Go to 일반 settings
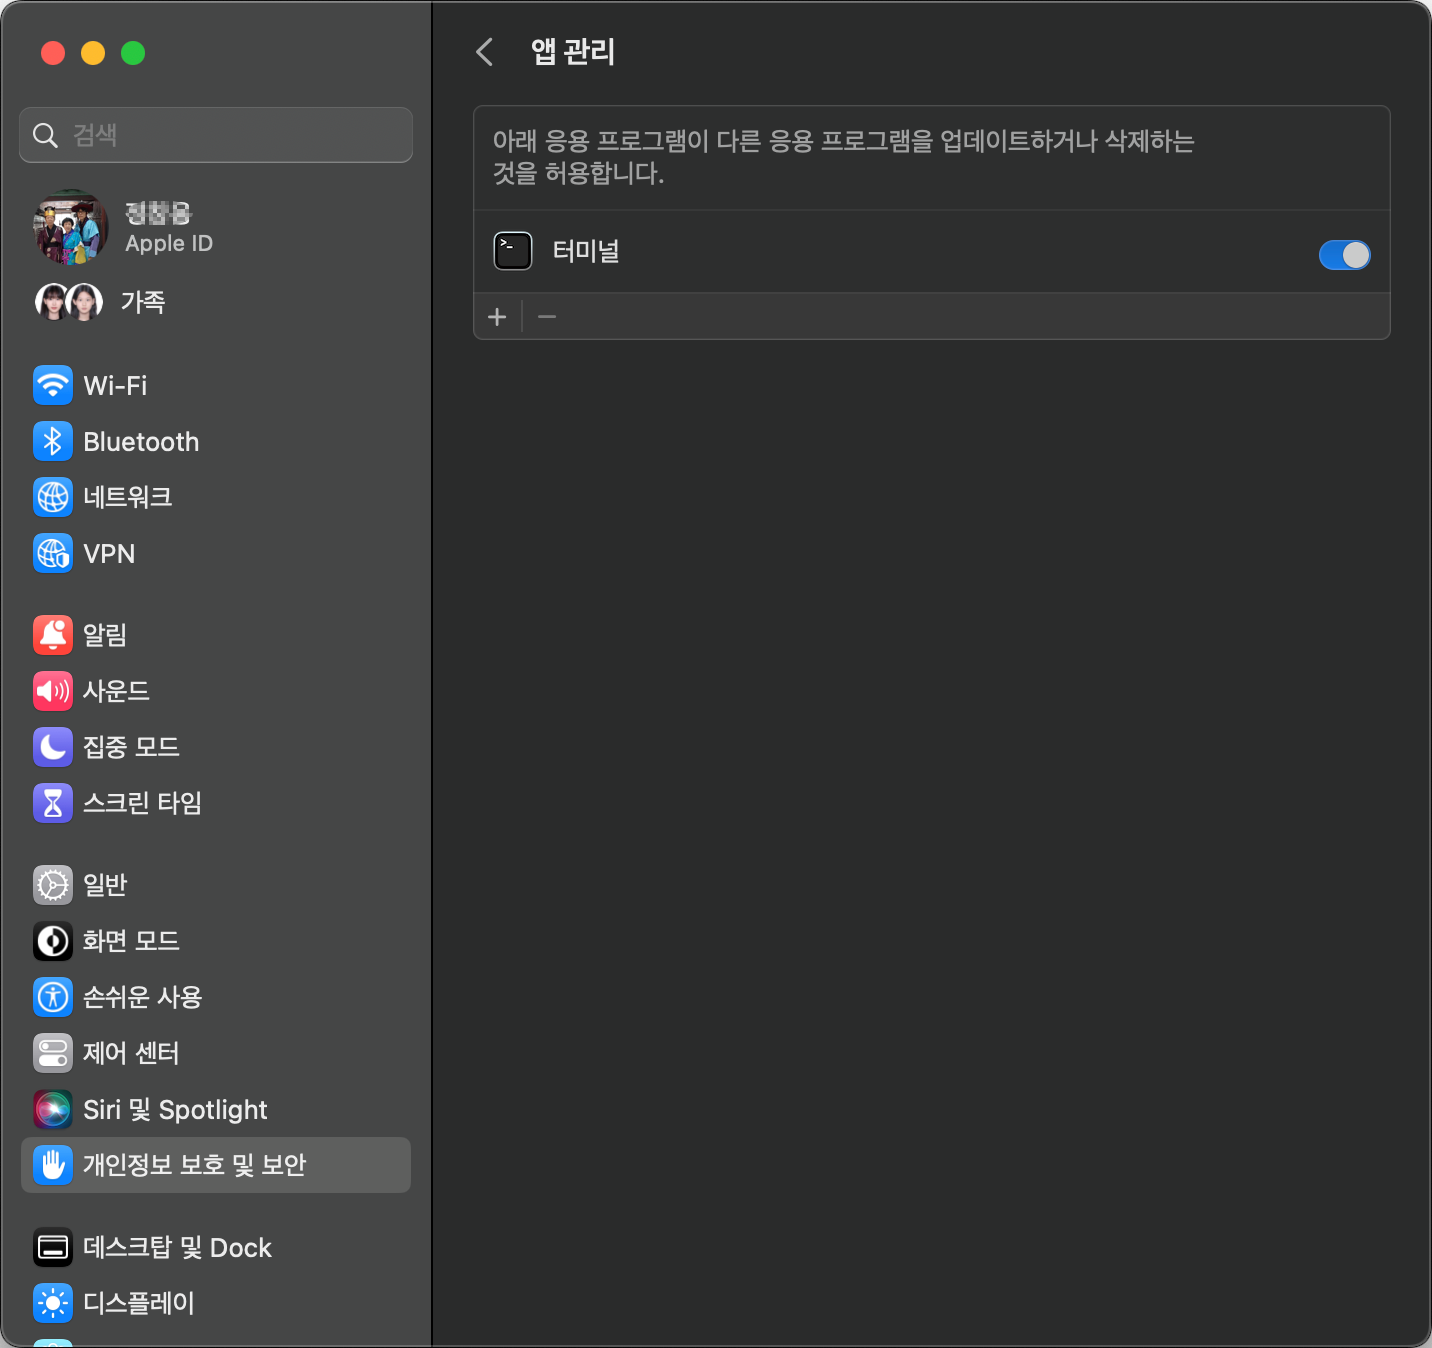This screenshot has width=1432, height=1348. [104, 885]
